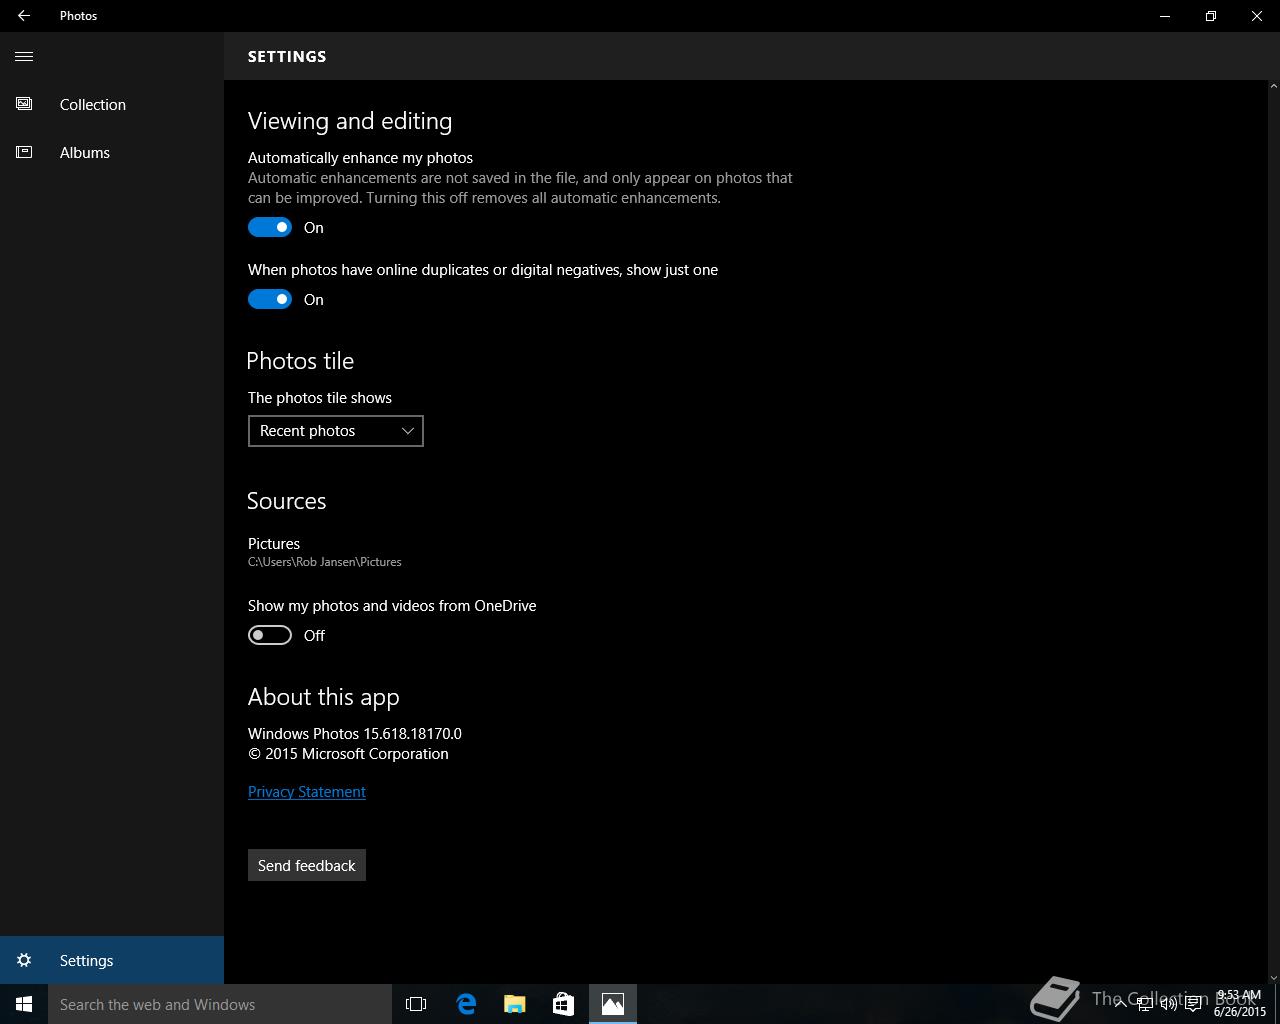This screenshot has height=1024, width=1280.
Task: Click the Settings gear icon
Action: pos(24,960)
